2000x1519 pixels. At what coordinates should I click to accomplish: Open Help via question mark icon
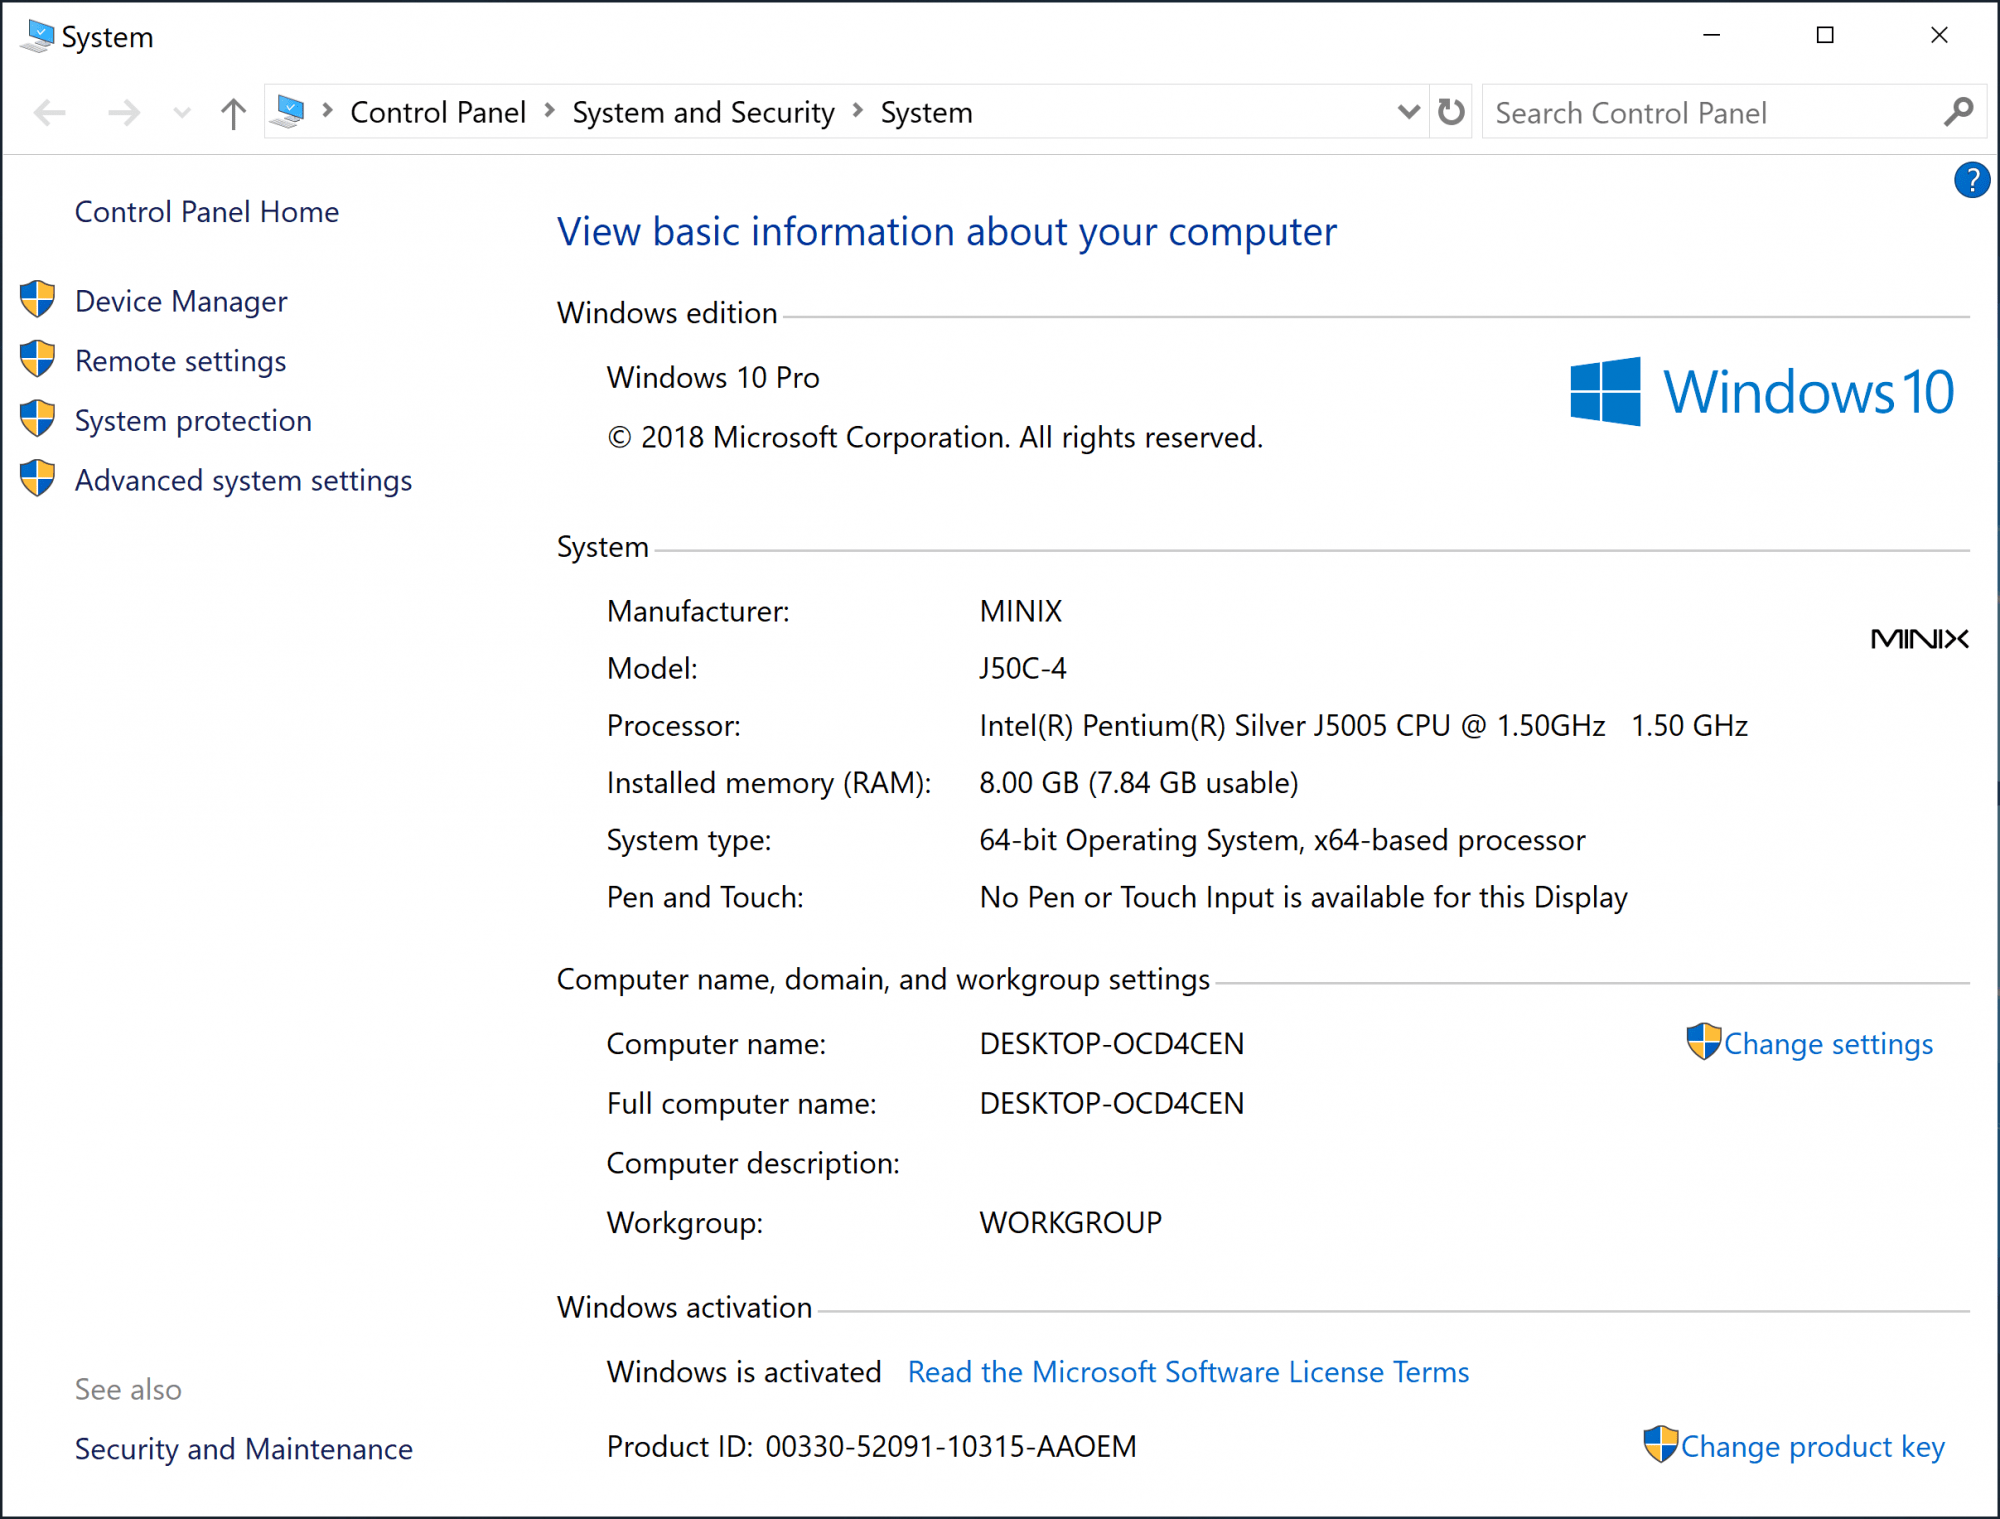point(1971,180)
